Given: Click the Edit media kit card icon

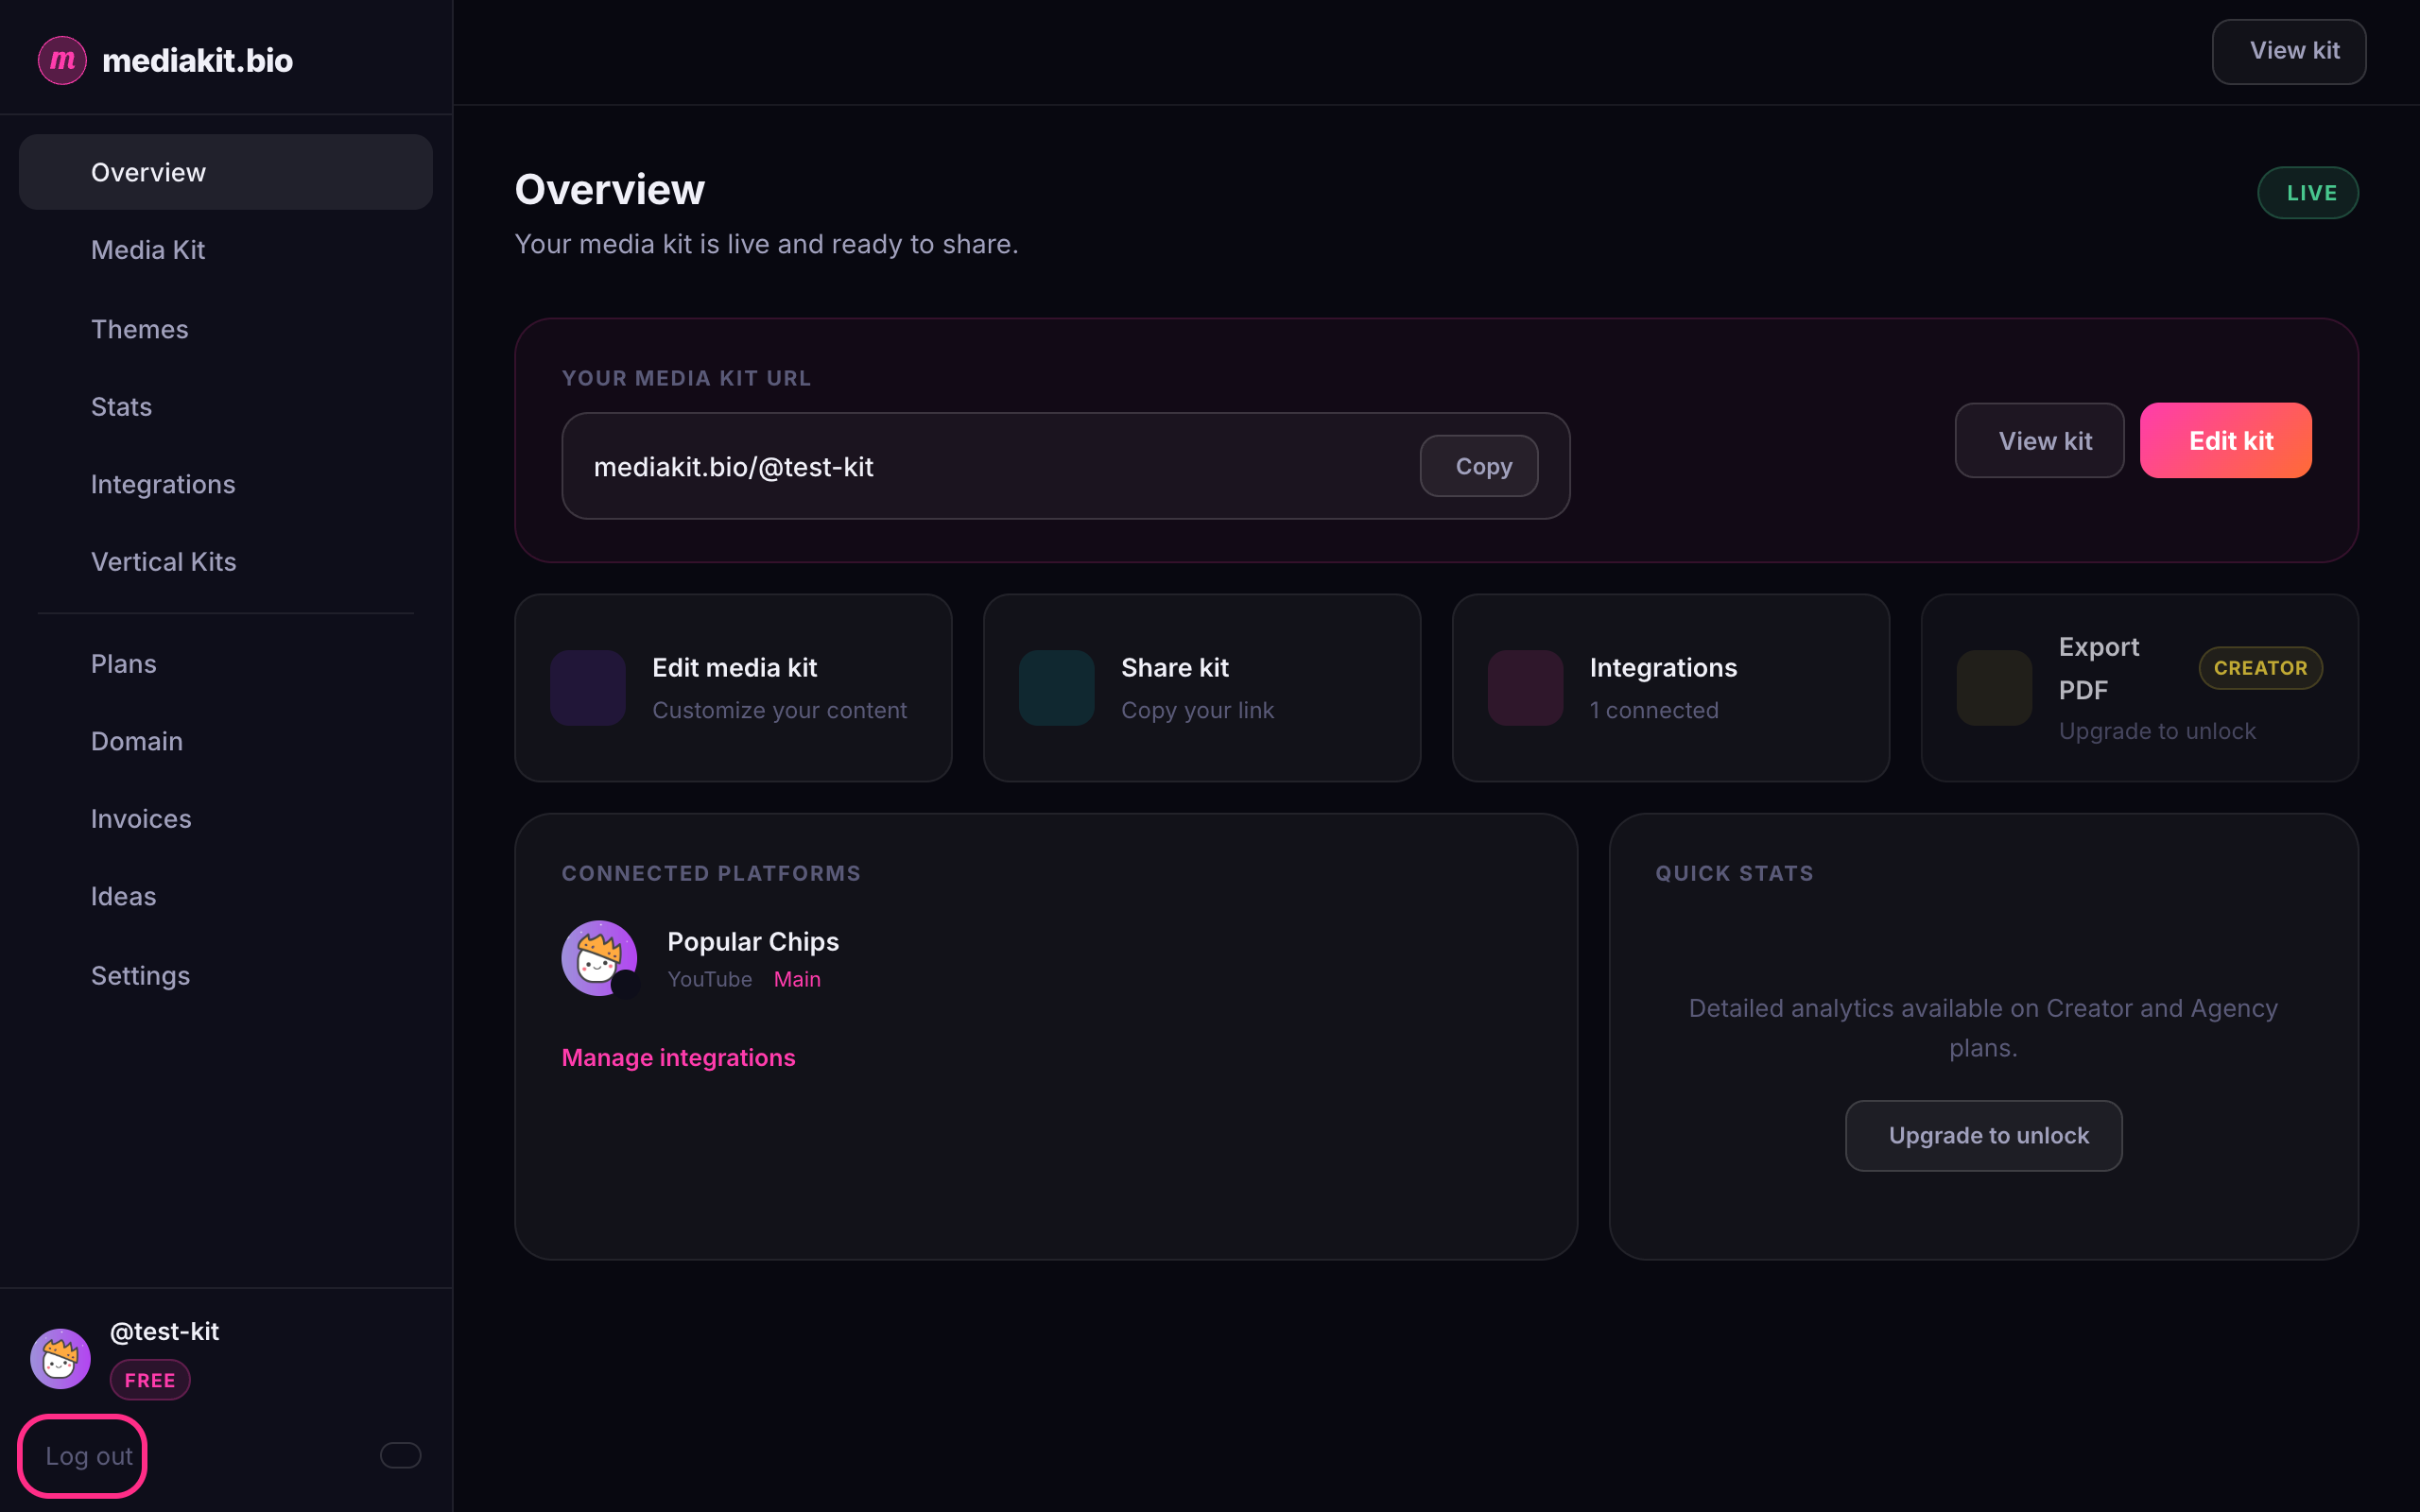Looking at the screenshot, I should point(588,688).
